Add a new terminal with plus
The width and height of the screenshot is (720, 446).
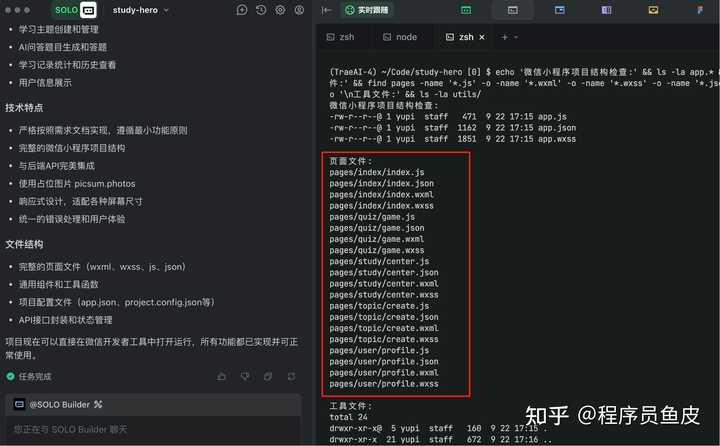(x=505, y=37)
